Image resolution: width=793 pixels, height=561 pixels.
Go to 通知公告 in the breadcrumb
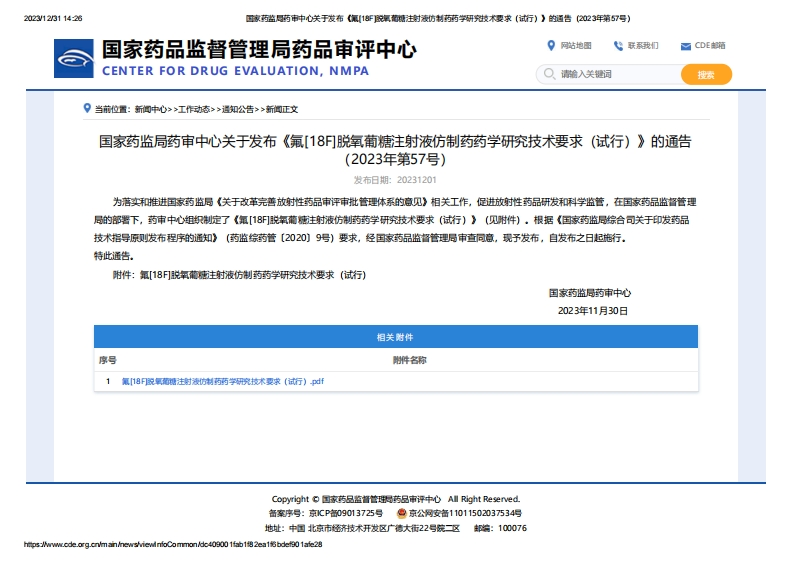(x=237, y=109)
